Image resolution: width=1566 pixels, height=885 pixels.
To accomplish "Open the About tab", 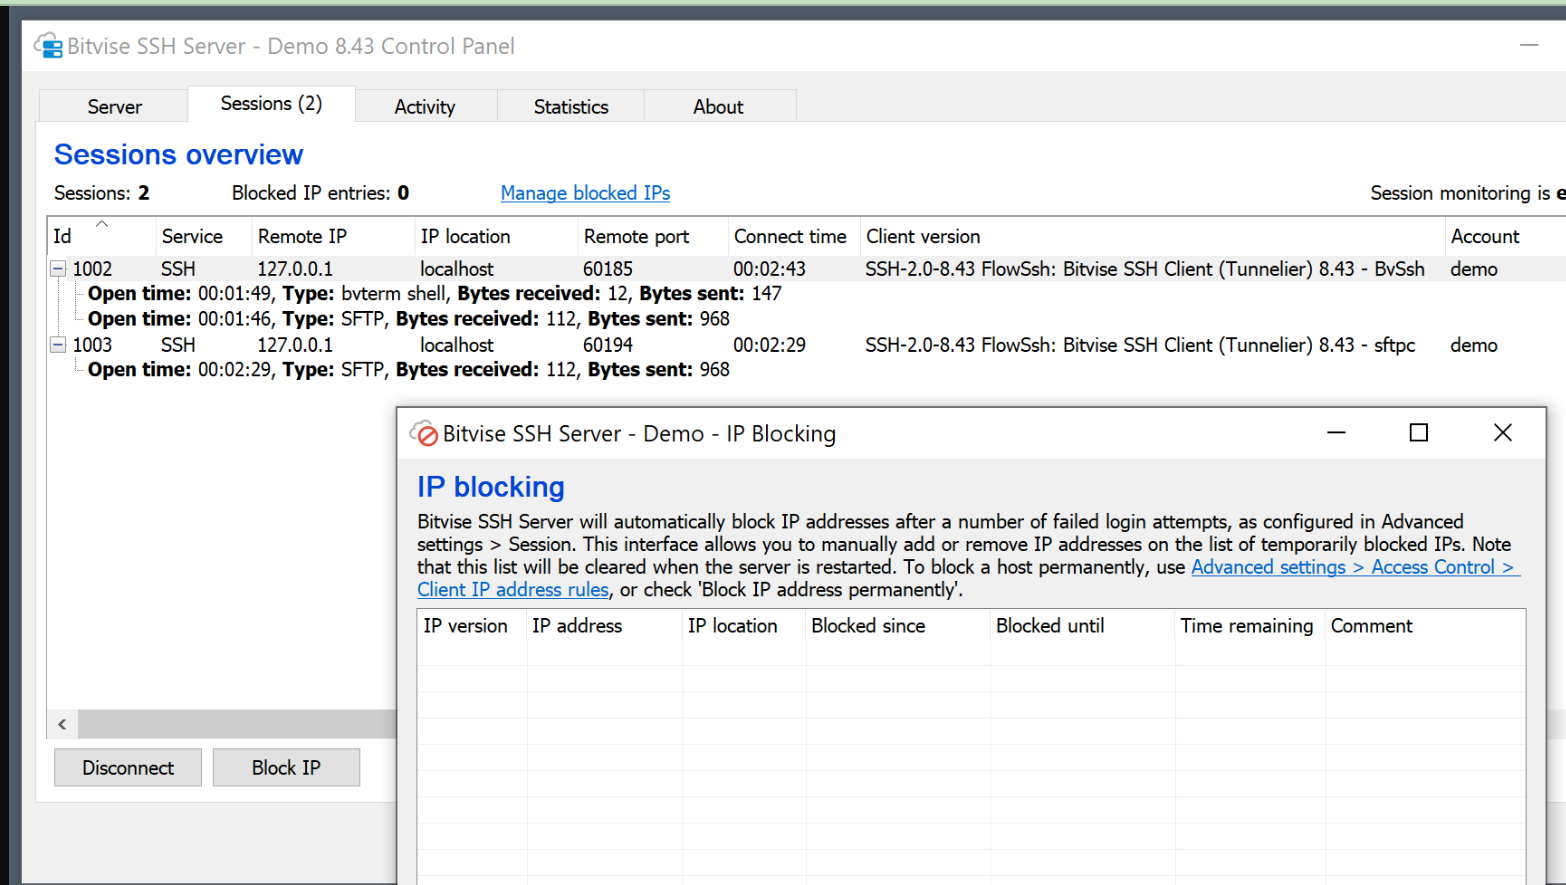I will 718,105.
